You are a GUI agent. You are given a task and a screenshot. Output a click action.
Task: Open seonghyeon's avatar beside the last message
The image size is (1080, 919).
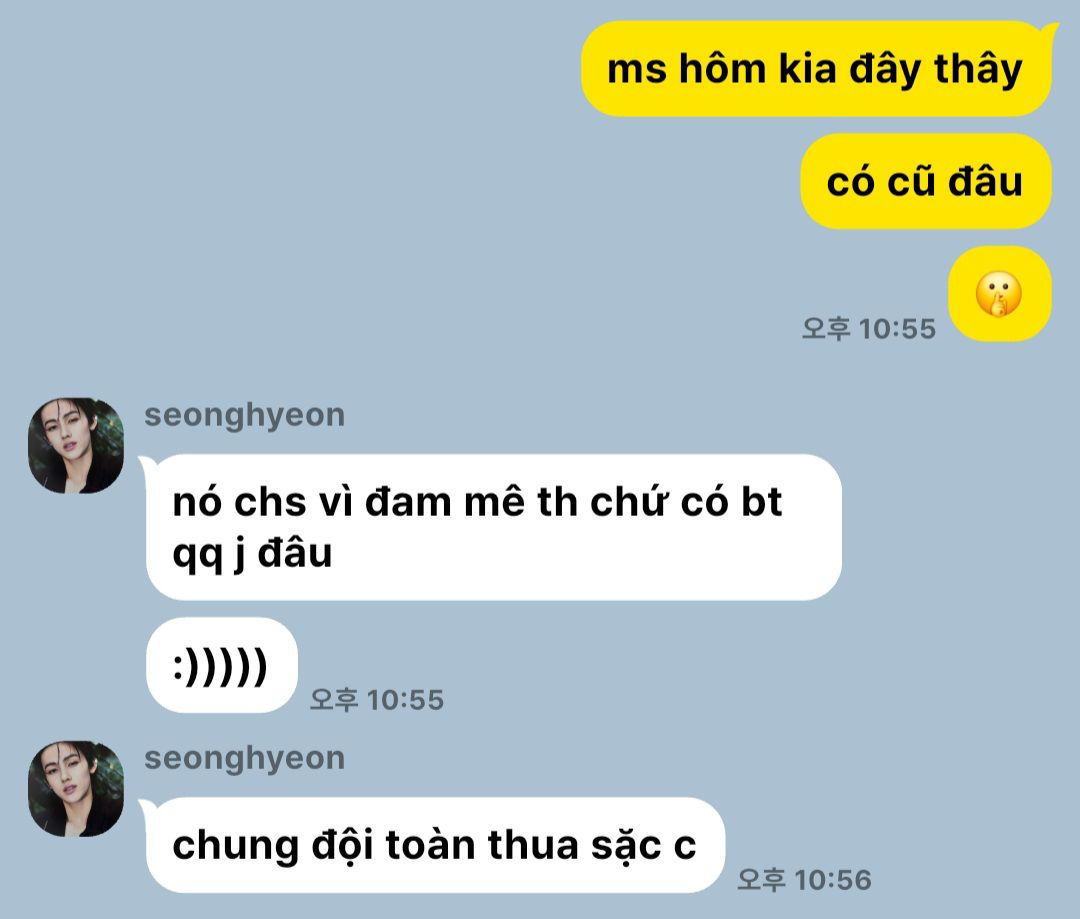76,789
